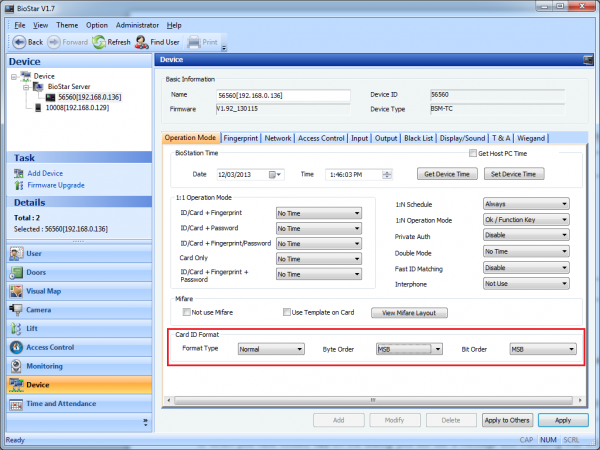600x450 pixels.
Task: Enable Get Host PC Time checkbox
Action: click(x=472, y=154)
